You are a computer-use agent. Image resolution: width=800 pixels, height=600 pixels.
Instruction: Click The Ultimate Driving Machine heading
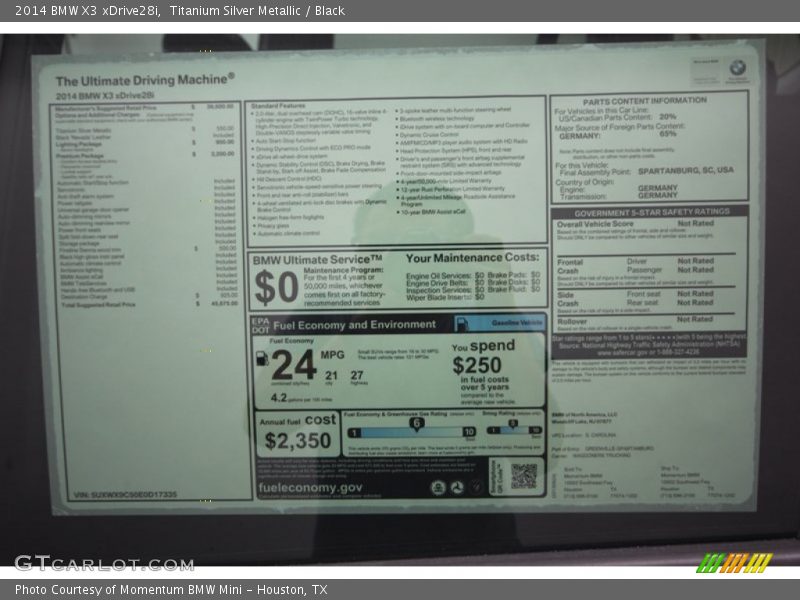(x=144, y=79)
